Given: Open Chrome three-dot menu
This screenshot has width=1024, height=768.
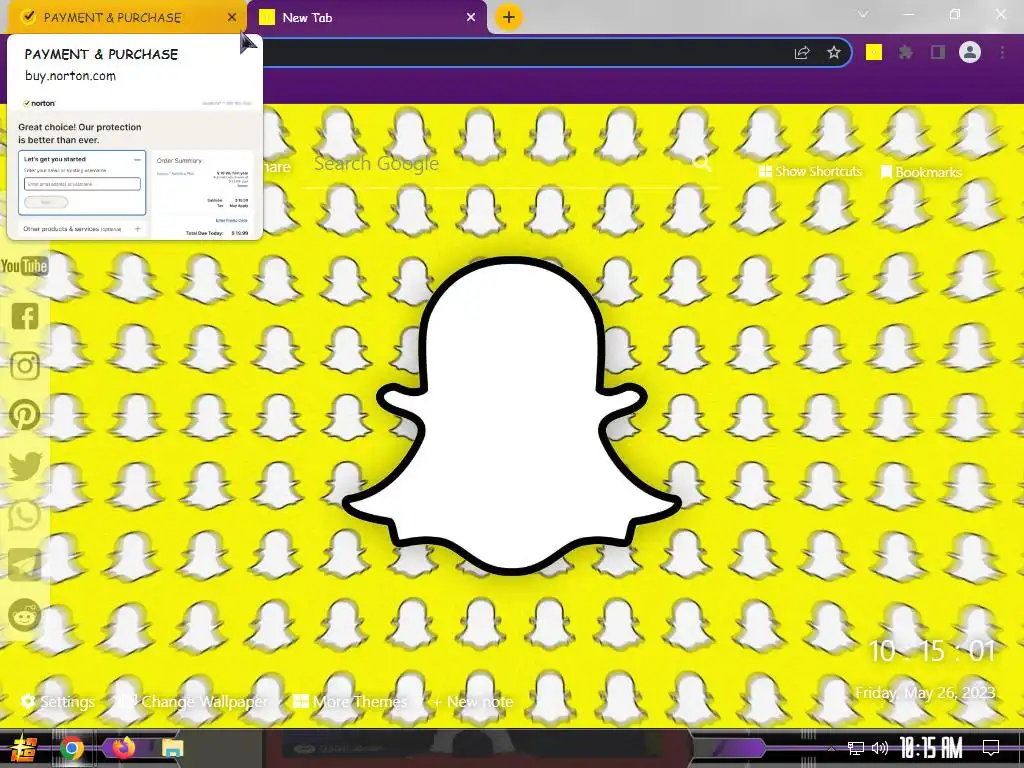Looking at the screenshot, I should [x=1002, y=52].
